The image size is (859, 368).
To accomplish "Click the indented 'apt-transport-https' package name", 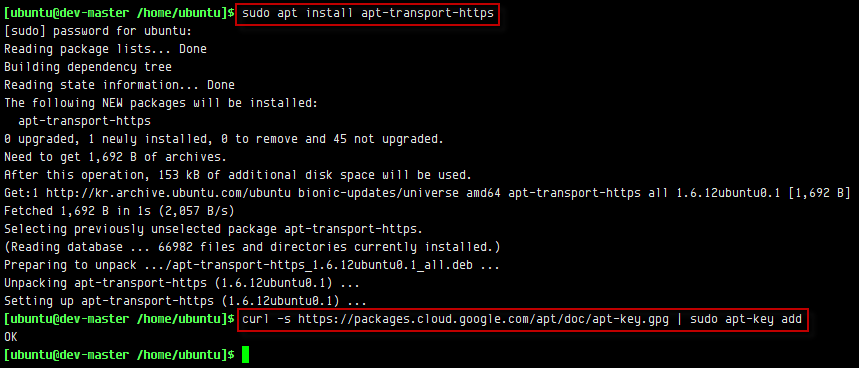I will tap(84, 120).
